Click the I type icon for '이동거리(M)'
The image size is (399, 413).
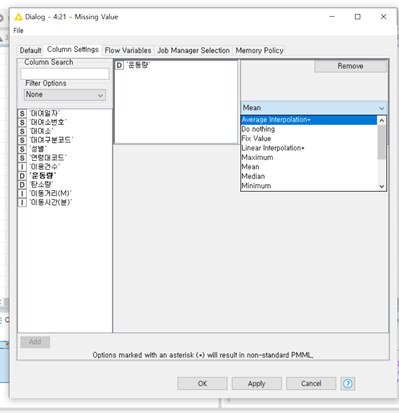pyautogui.click(x=22, y=194)
